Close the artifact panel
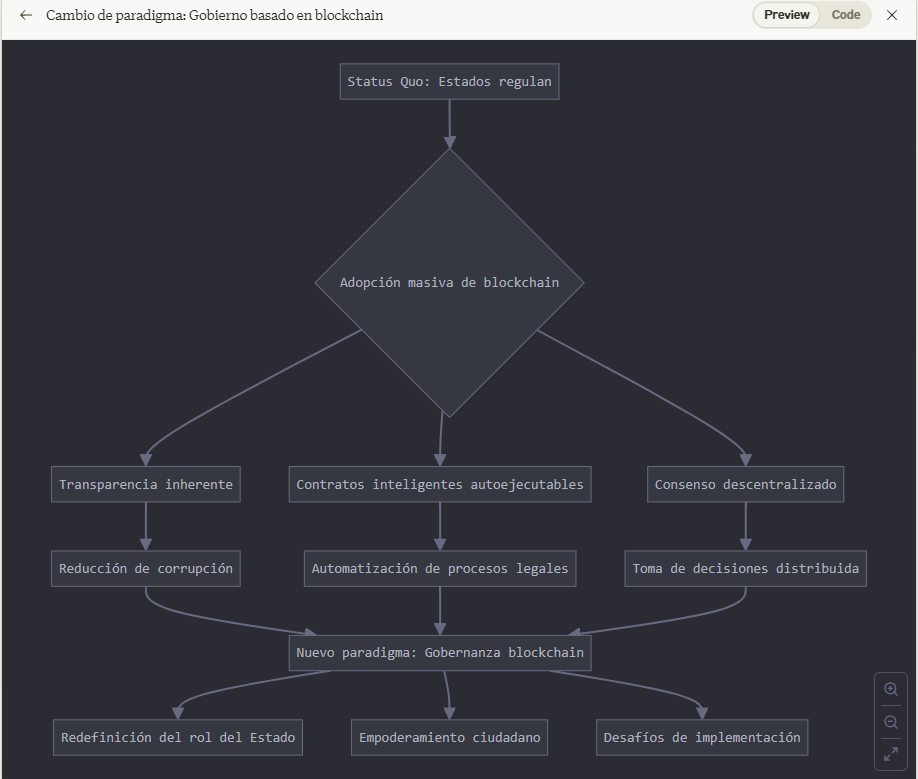The height and width of the screenshot is (779, 918). pos(892,15)
